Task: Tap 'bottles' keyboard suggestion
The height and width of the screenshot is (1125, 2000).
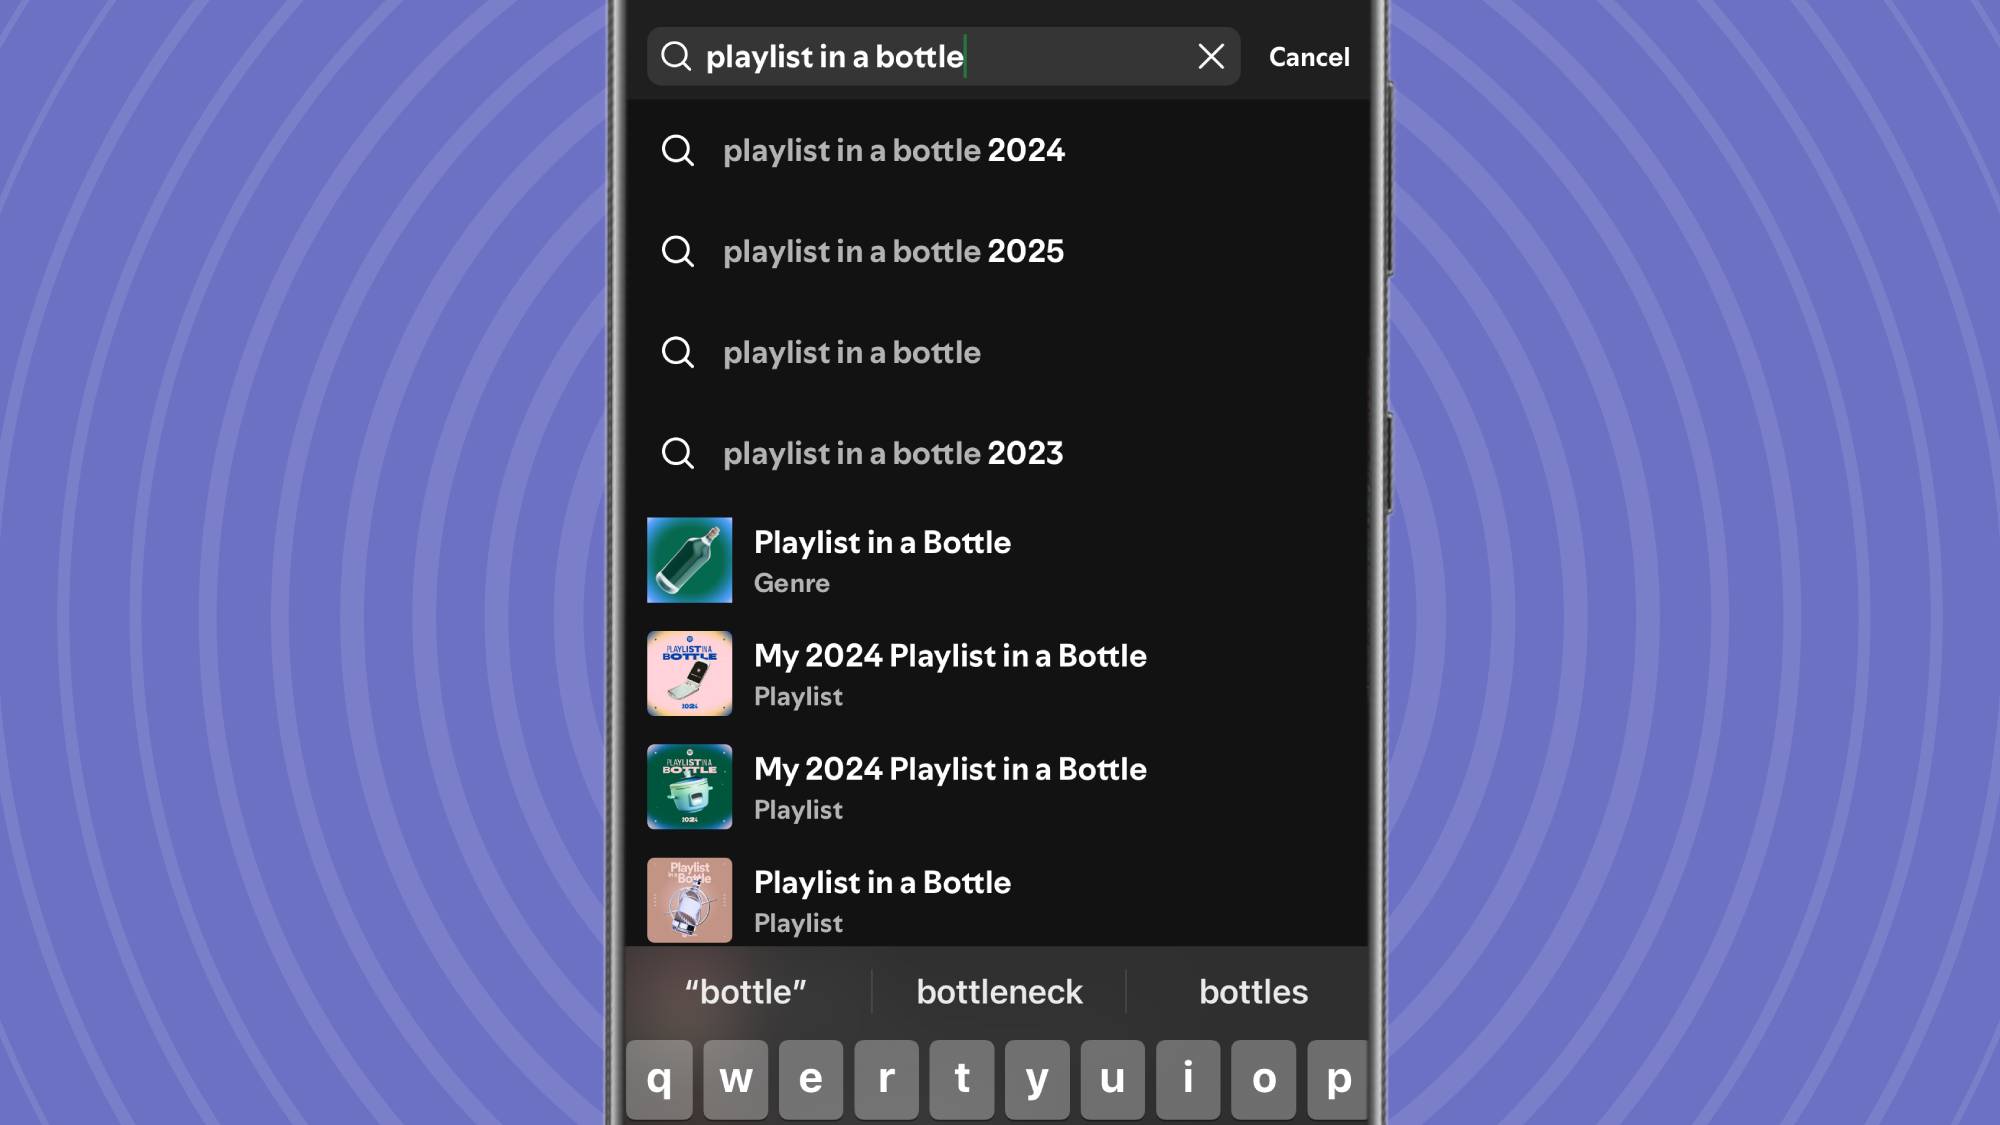Action: tap(1253, 990)
